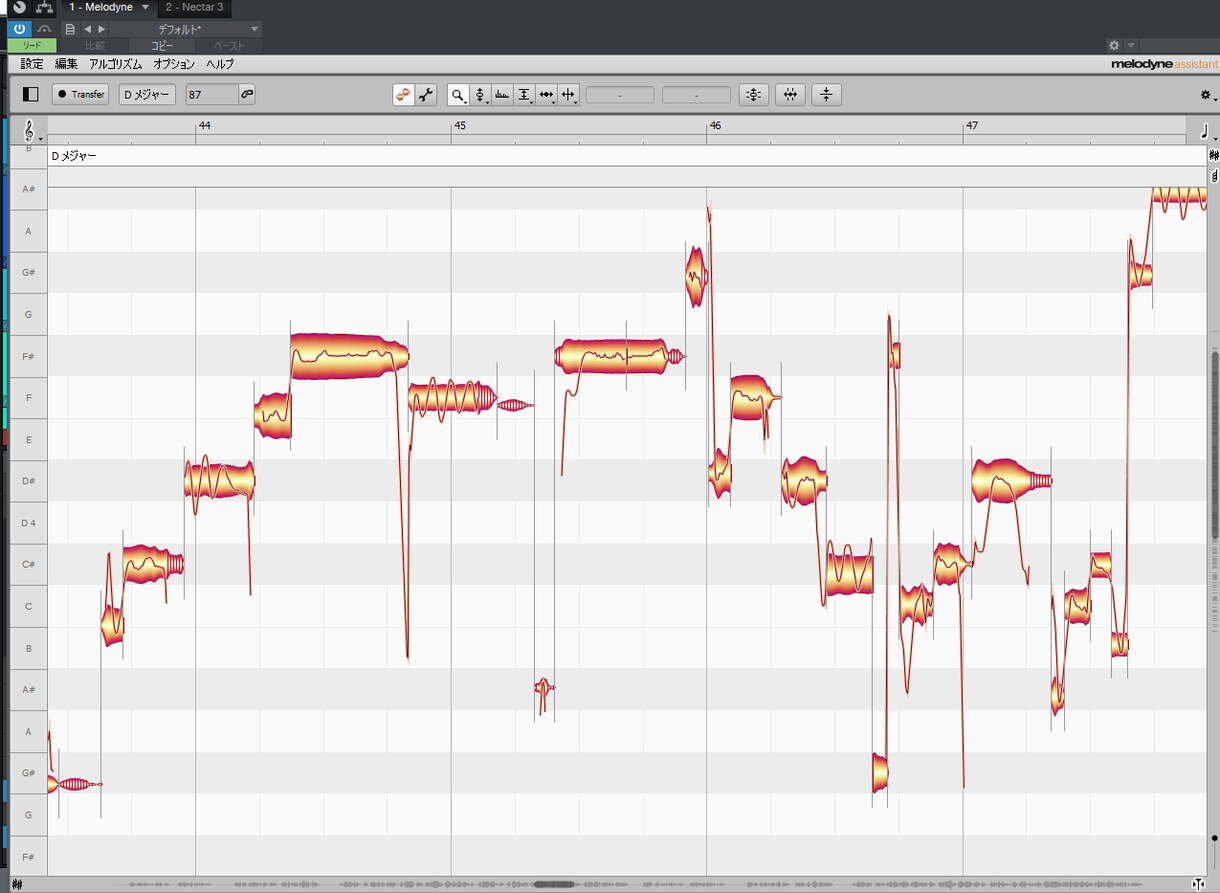
Task: Open the 編集 menu
Action: [66, 64]
